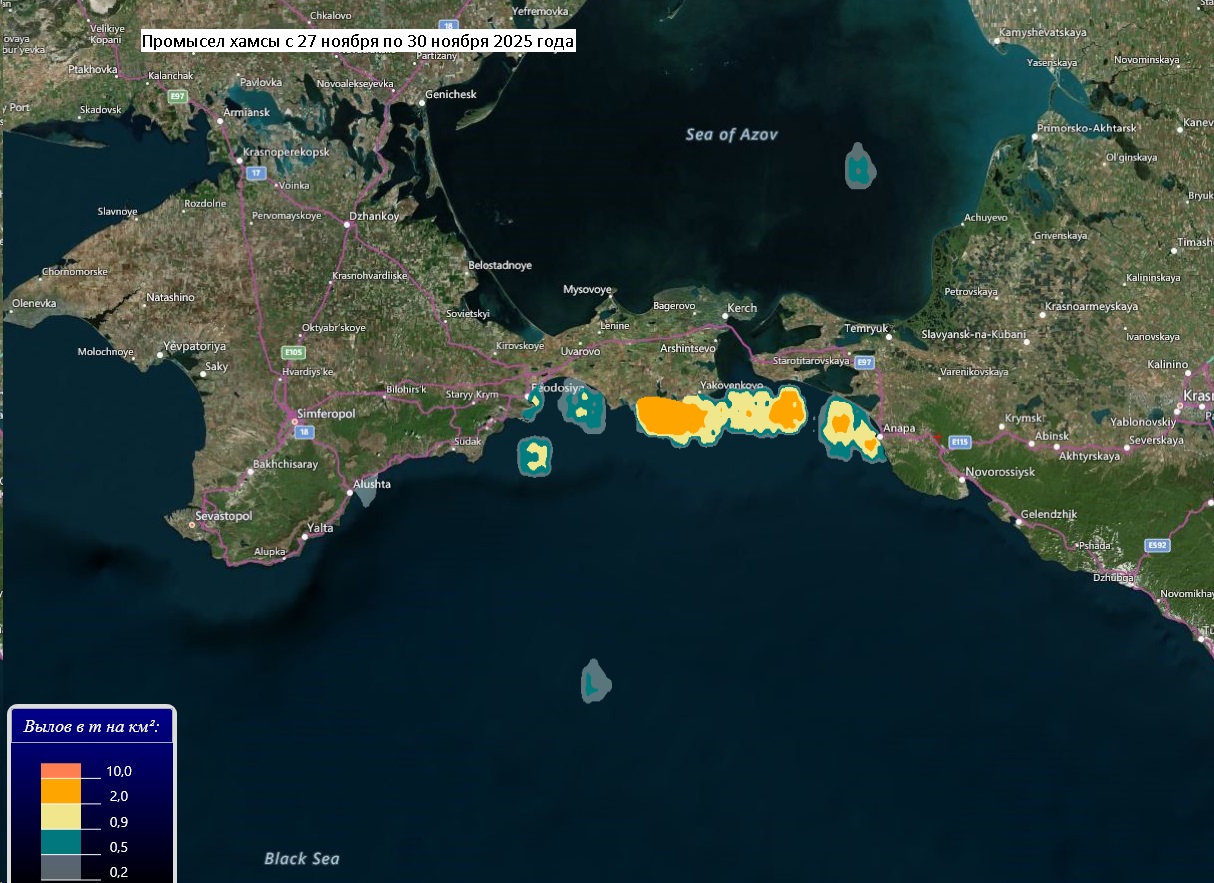Screen dimensions: 1214x883
Task: Select the Sevastopol city marker dot
Action: (x=192, y=524)
